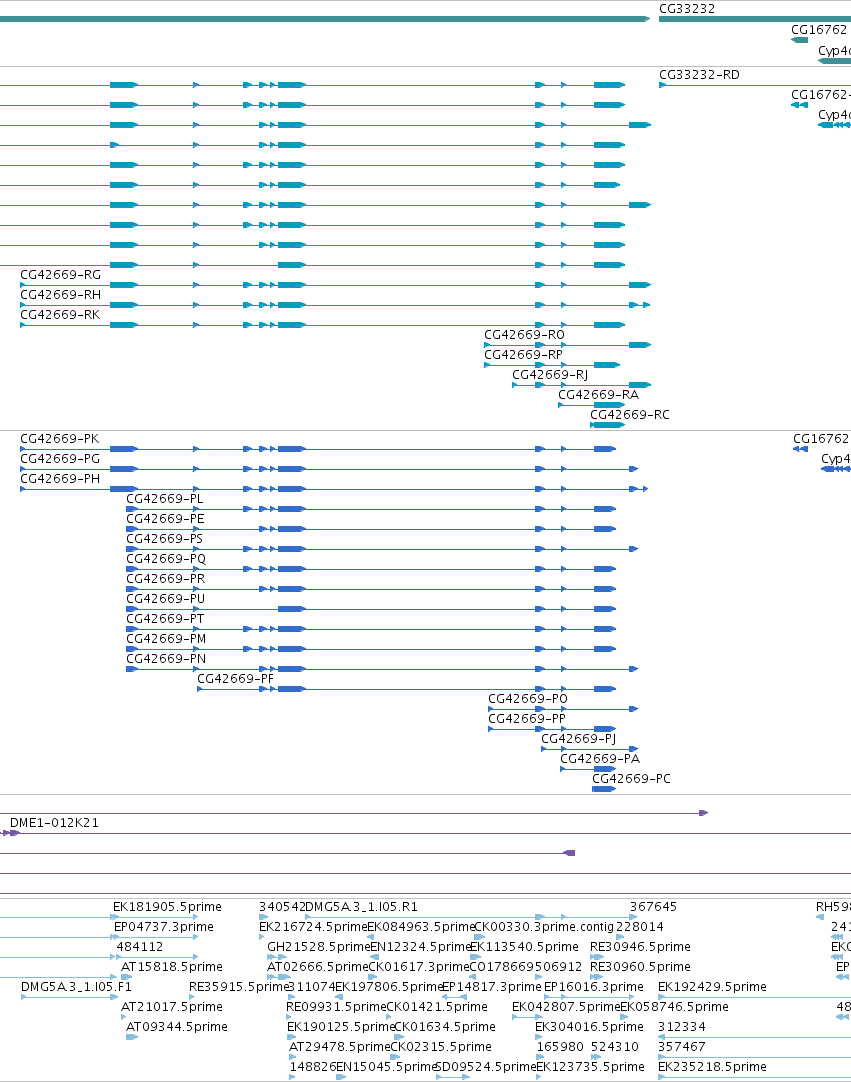
Task: Click the CG42669-PJ label
Action: pyautogui.click(x=578, y=739)
